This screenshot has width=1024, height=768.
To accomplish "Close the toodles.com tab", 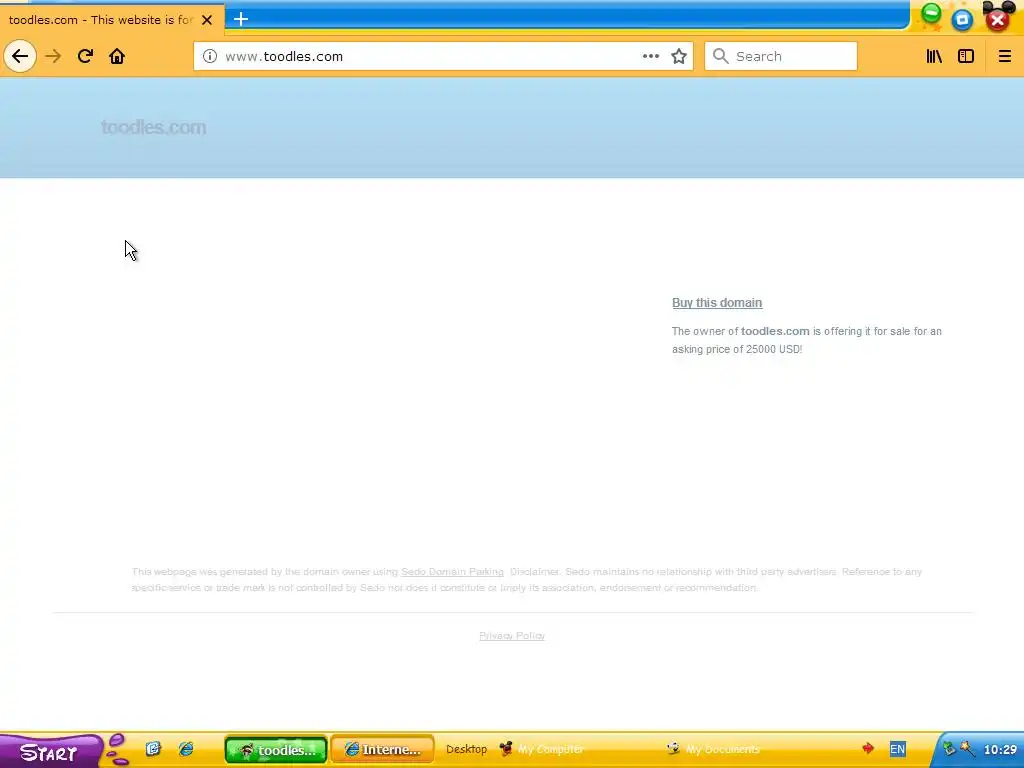I will (207, 20).
